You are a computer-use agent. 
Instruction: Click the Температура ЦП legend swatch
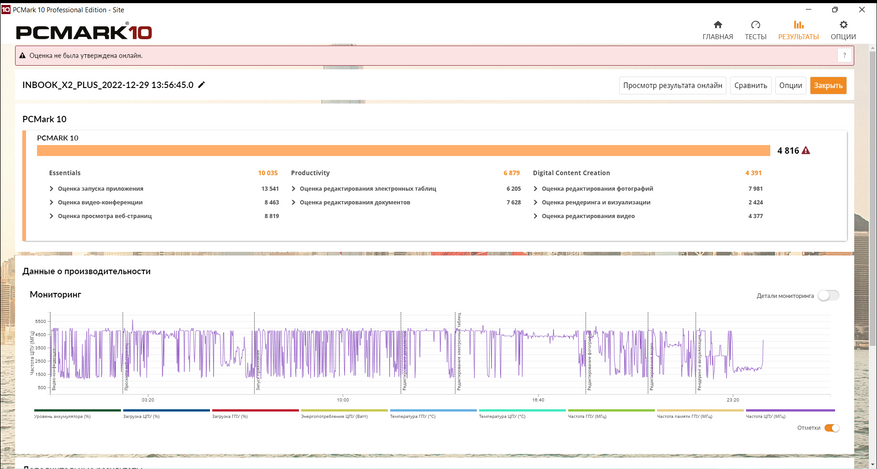coord(522,410)
